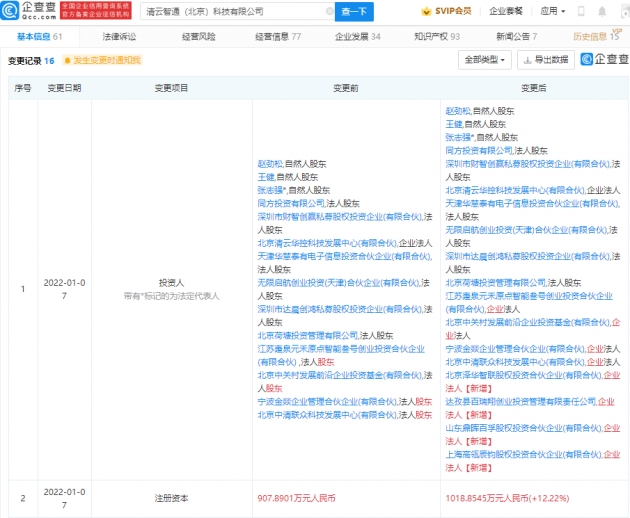Open 无限启航创业投资(天津)合伙企业 link in 变更后 column
630x518 pixels.
click(x=526, y=230)
